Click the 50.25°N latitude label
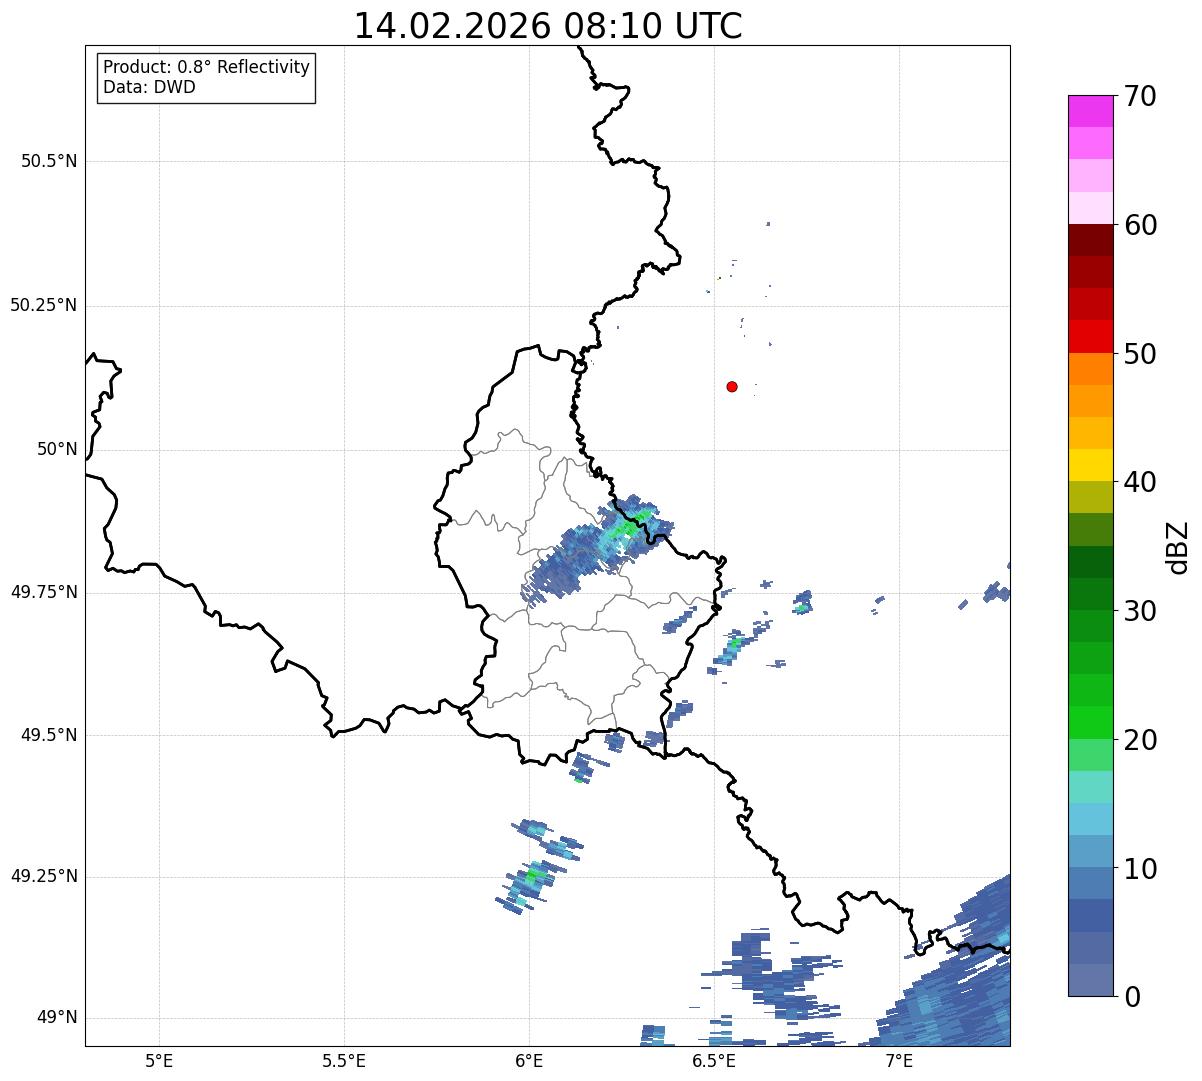1202x1081 pixels. (44, 305)
